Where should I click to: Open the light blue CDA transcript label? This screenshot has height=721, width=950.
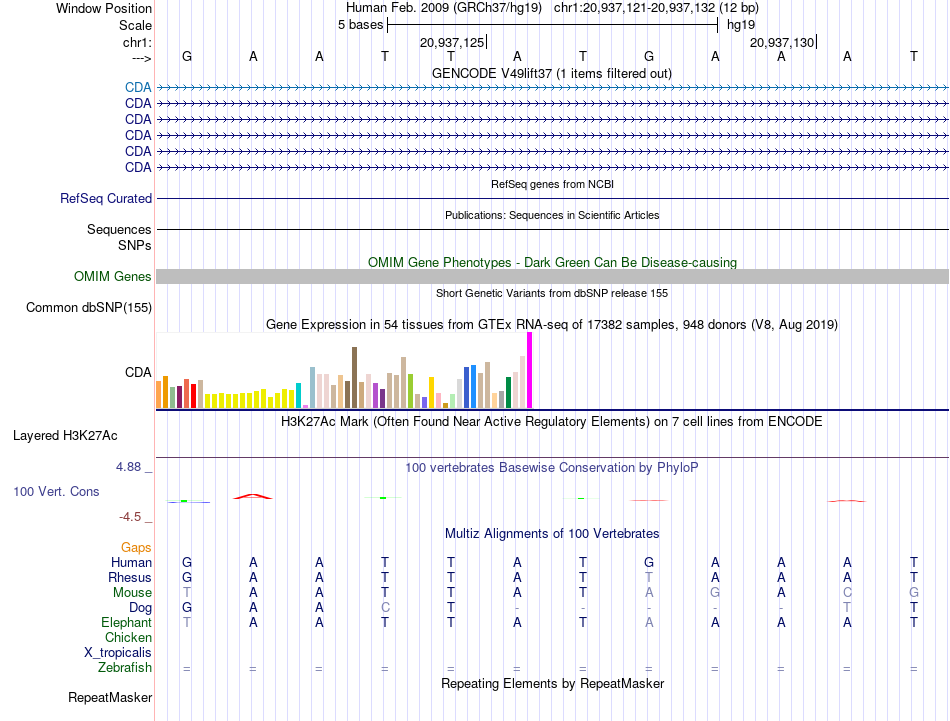pos(138,87)
